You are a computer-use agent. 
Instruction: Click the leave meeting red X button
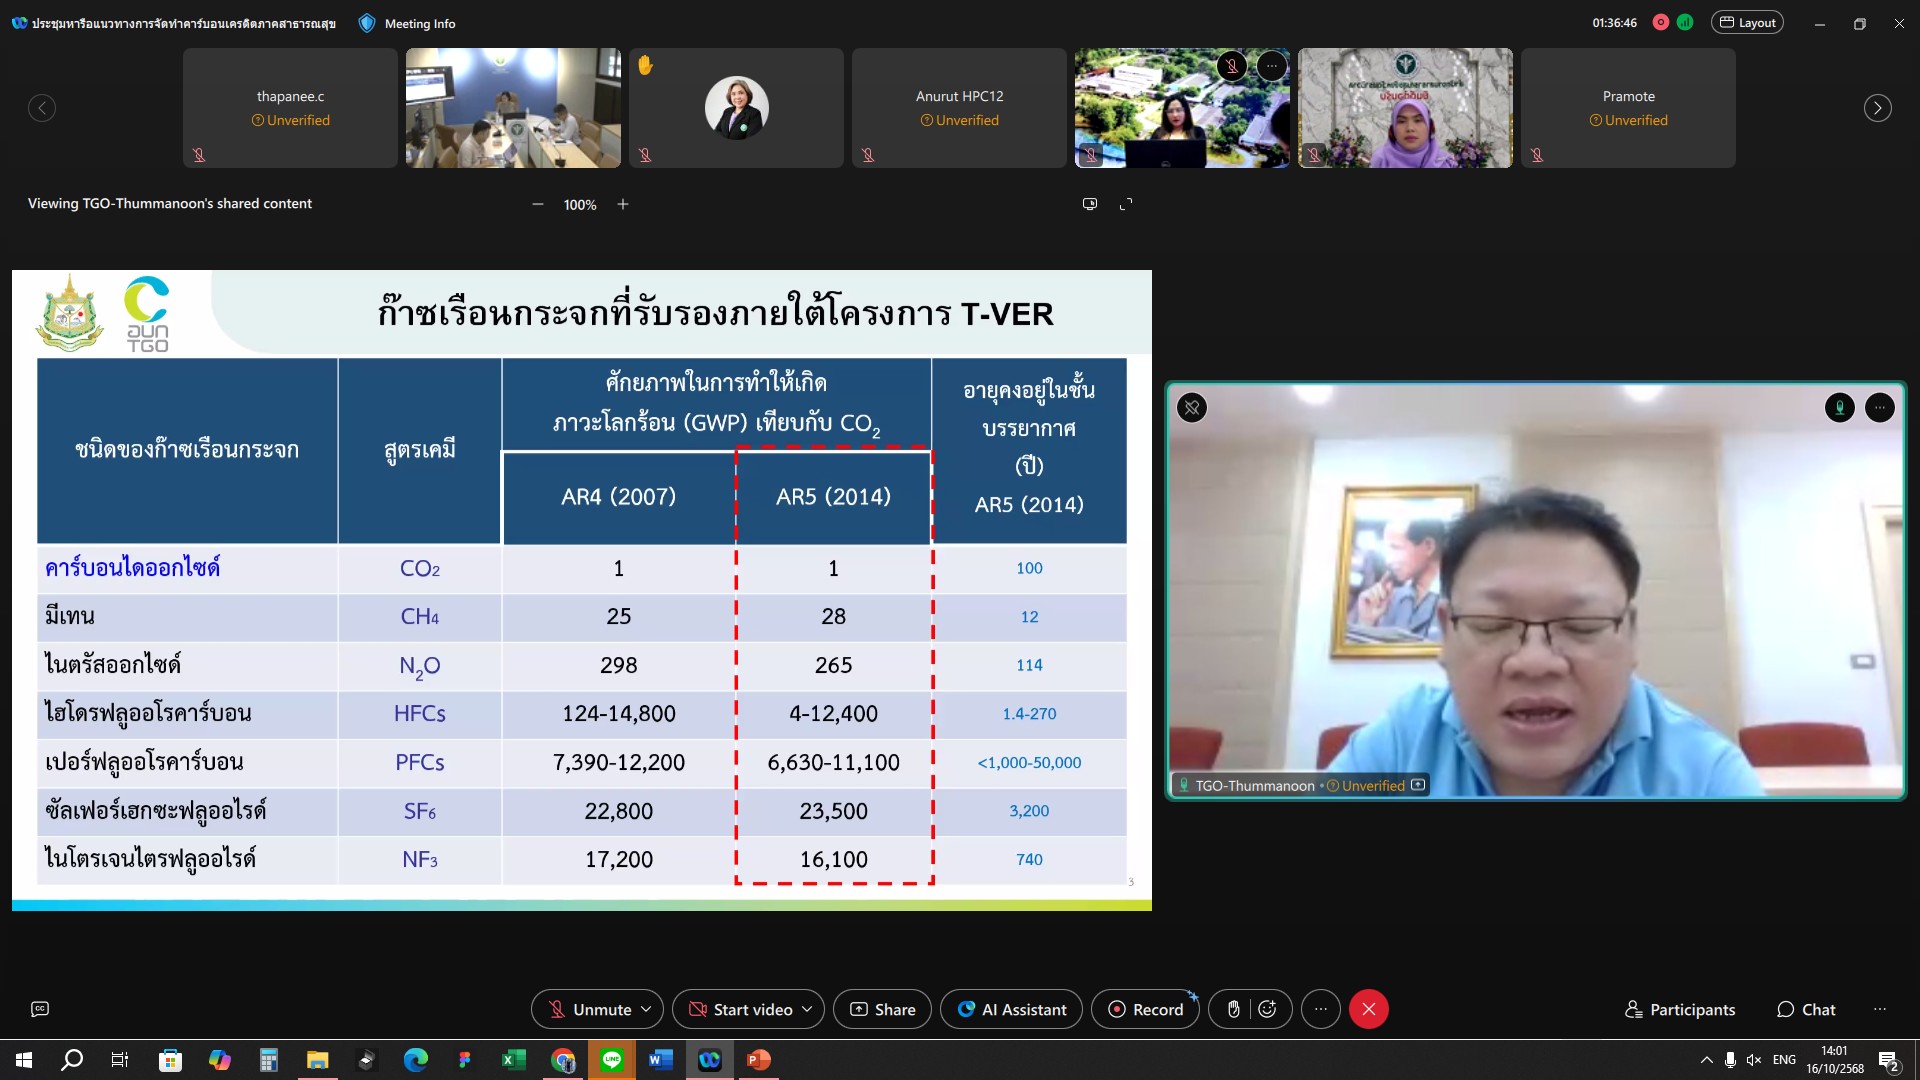click(1368, 1009)
